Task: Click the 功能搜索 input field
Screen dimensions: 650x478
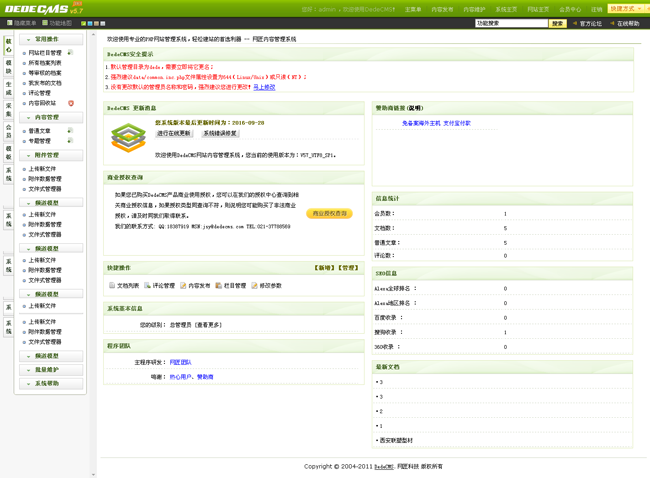Action: [512, 23]
